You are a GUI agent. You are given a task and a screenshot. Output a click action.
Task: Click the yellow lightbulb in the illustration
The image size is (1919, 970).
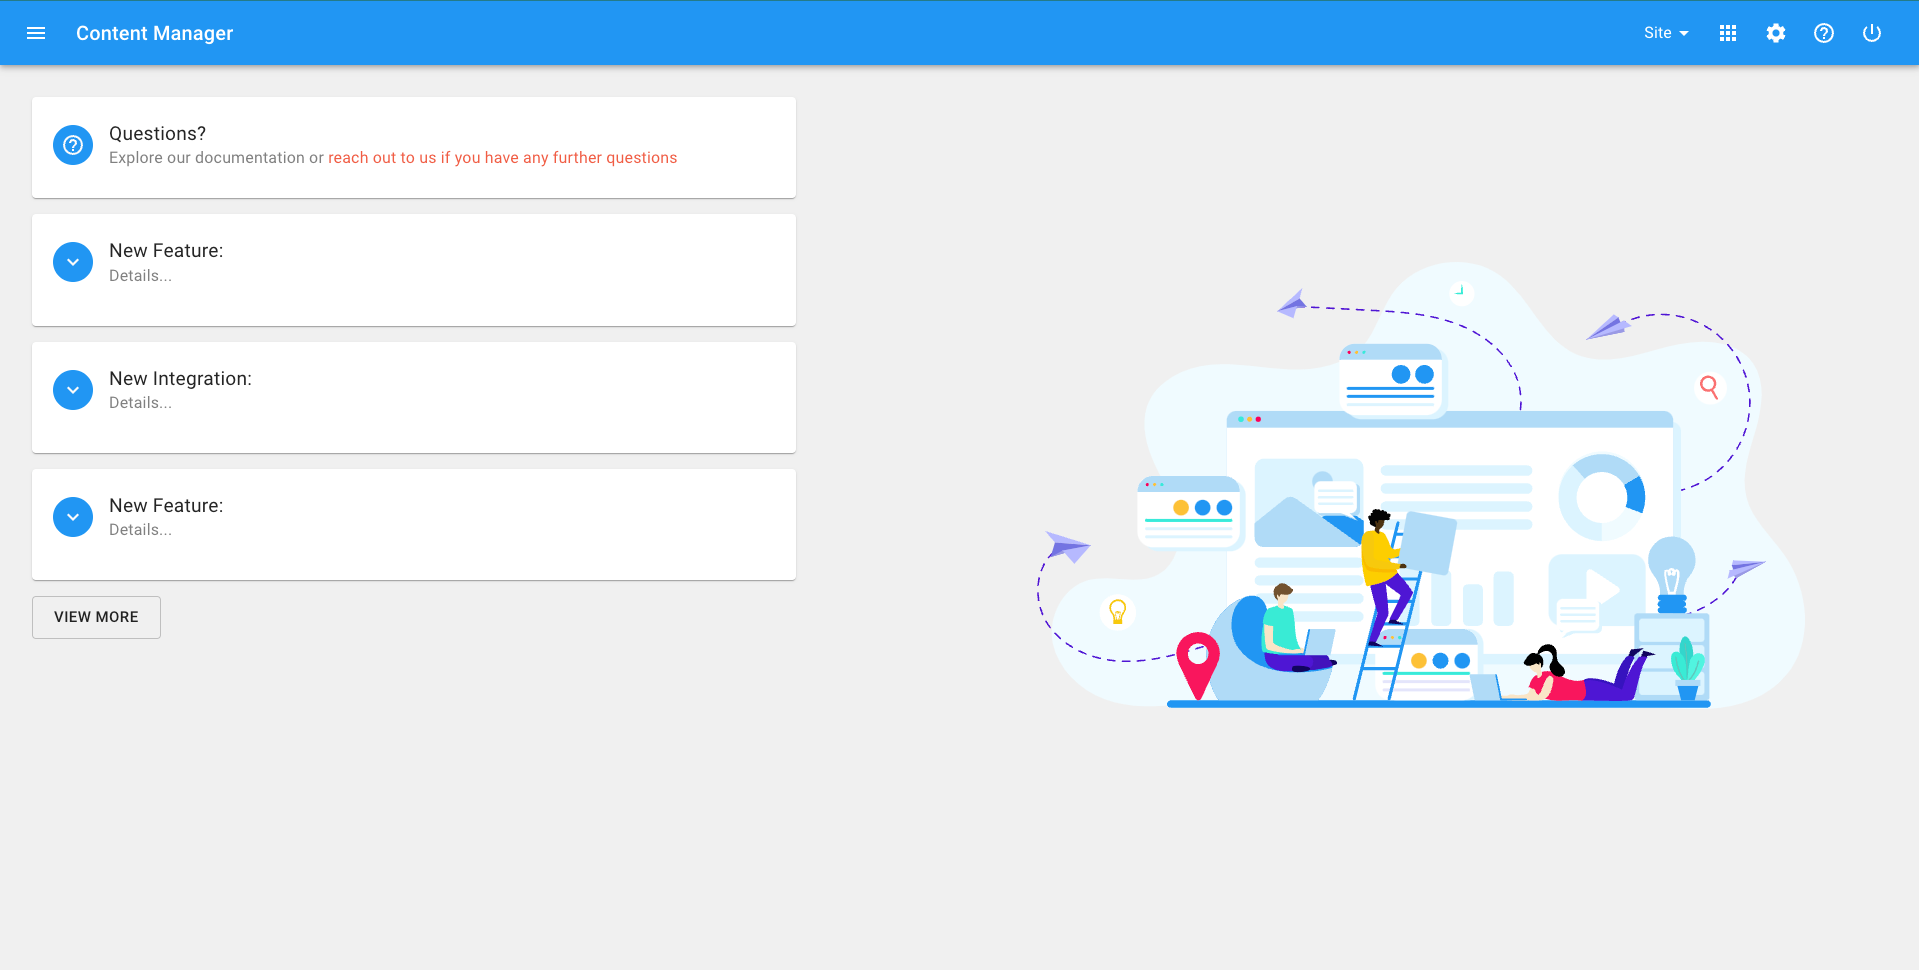[x=1117, y=611]
